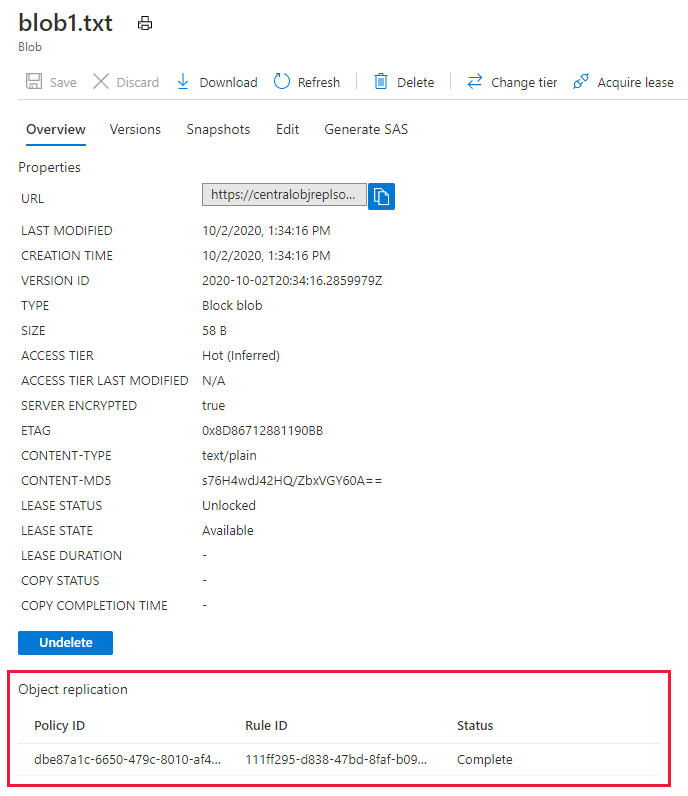The height and width of the screenshot is (796, 688).
Task: Click the Hot (Inferred) access tier value
Action: pos(241,356)
